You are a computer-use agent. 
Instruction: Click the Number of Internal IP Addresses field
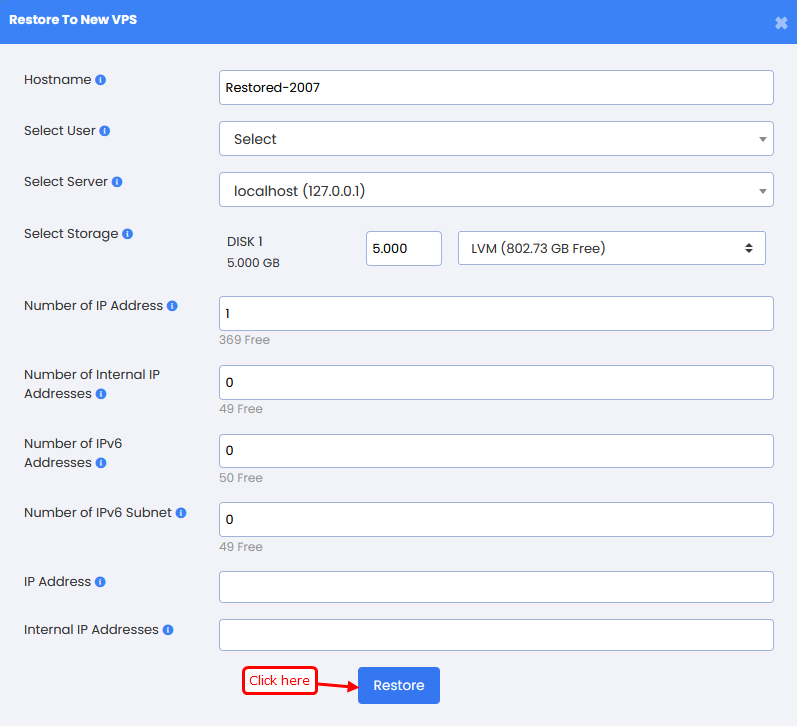tap(496, 382)
